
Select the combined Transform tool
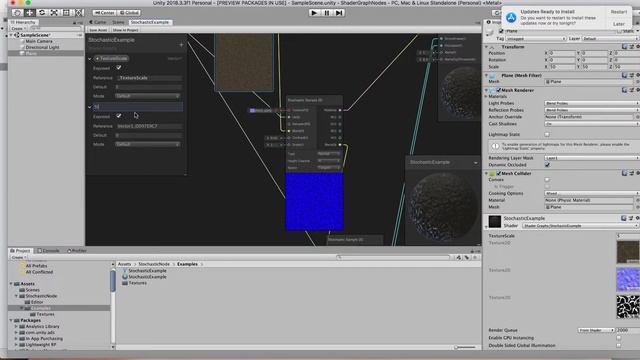tap(79, 13)
